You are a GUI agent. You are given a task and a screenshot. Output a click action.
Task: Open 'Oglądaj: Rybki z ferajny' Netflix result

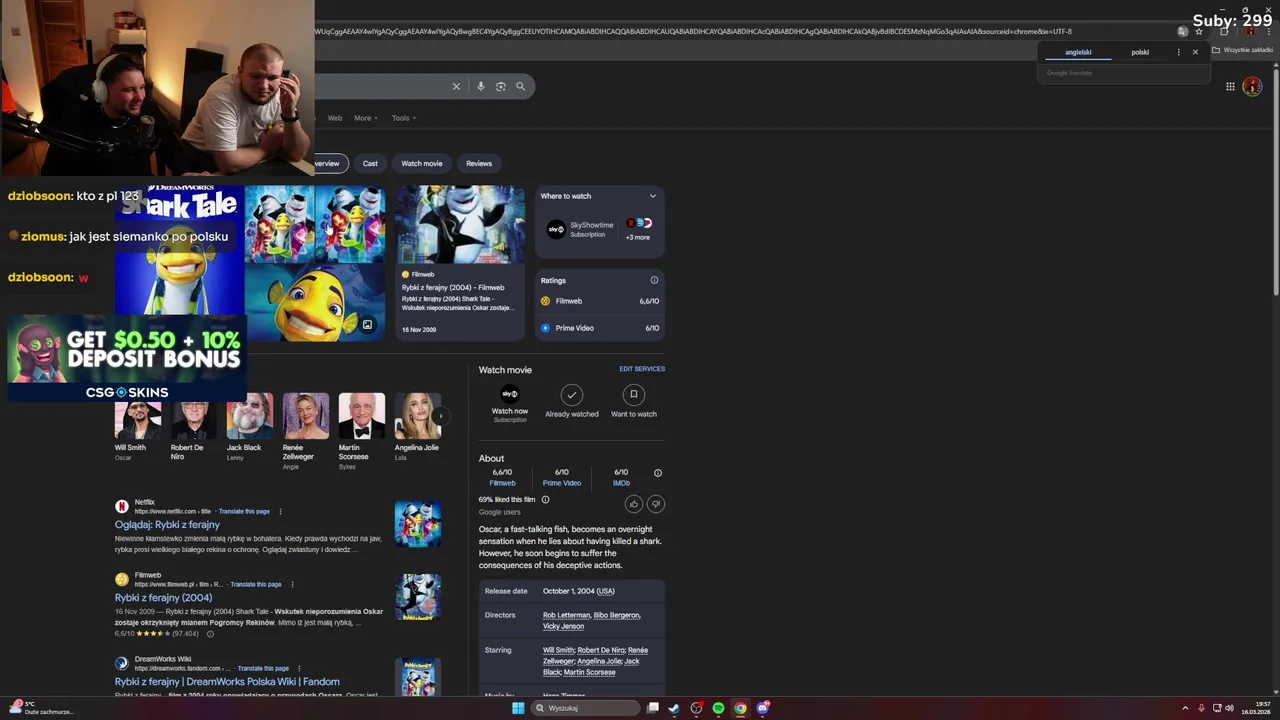(x=167, y=525)
